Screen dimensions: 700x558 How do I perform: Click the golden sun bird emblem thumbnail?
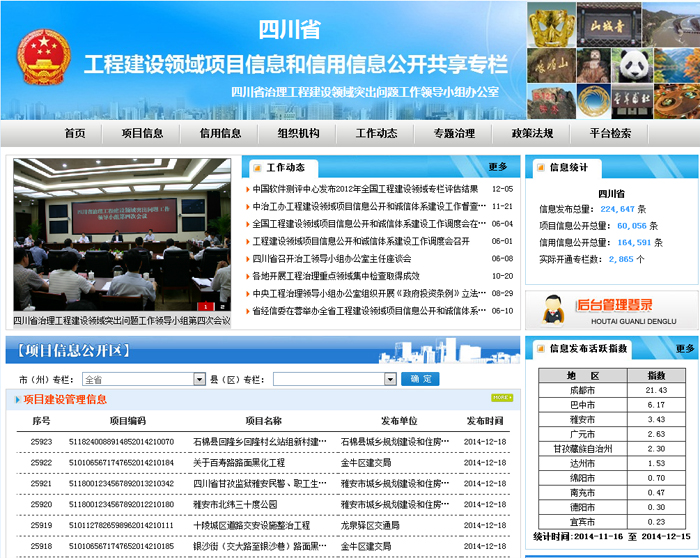[593, 101]
